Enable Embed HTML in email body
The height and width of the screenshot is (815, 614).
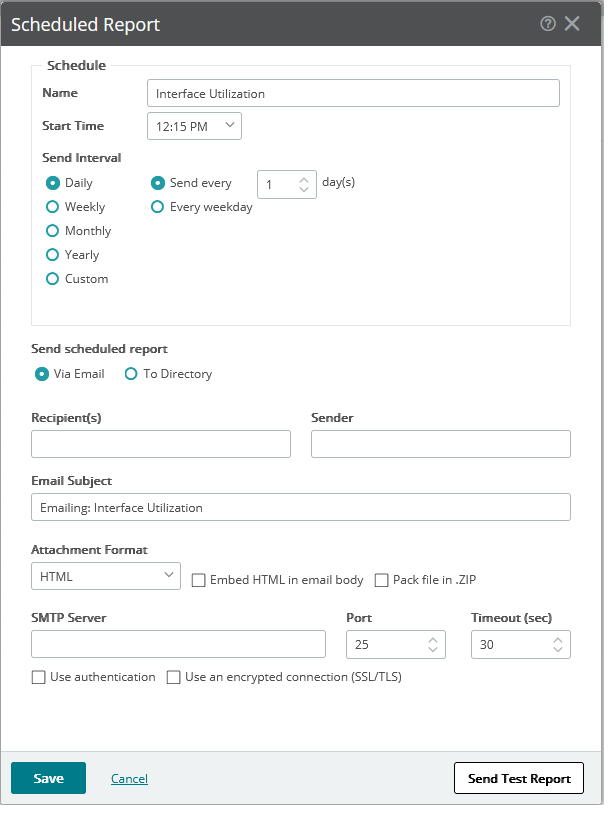[198, 580]
